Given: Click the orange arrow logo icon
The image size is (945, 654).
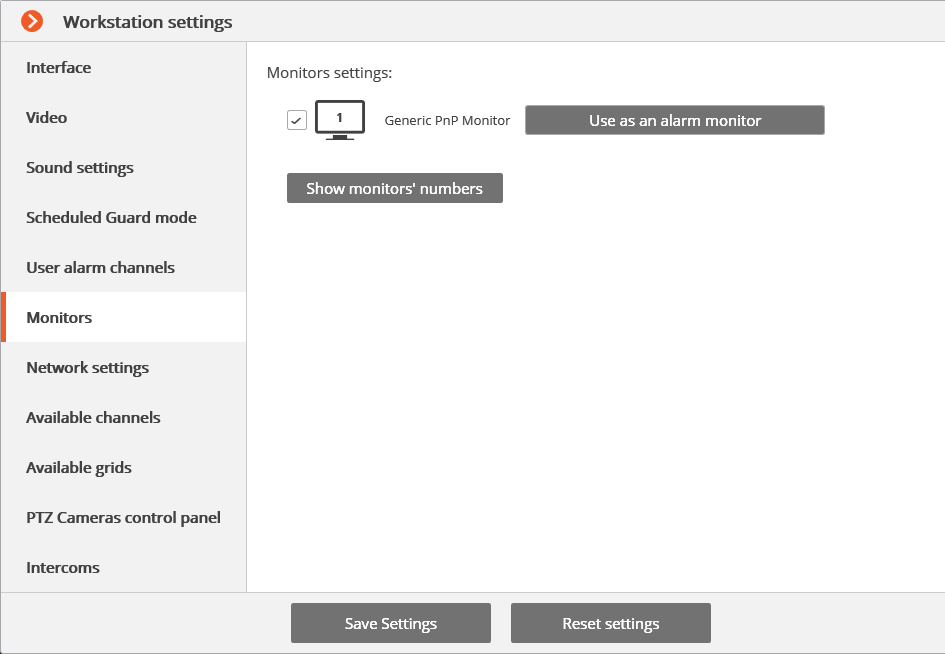Looking at the screenshot, I should pos(32,21).
